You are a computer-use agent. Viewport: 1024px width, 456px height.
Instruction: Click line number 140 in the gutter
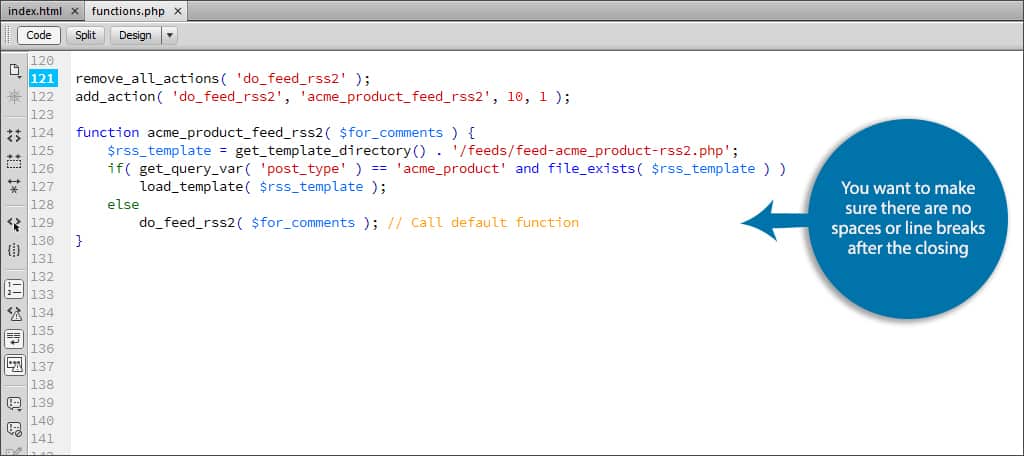pos(43,421)
